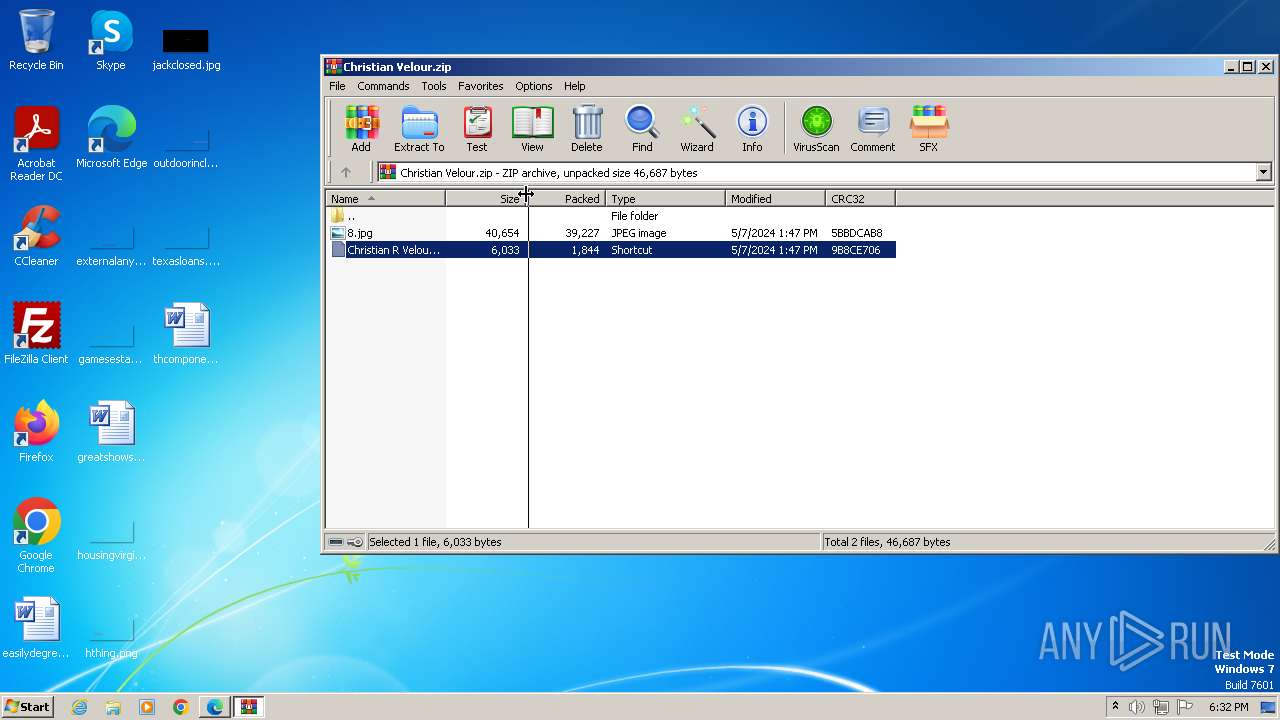The image size is (1280, 720).
Task: Open CCleaner desktop shortcut
Action: tap(36, 236)
